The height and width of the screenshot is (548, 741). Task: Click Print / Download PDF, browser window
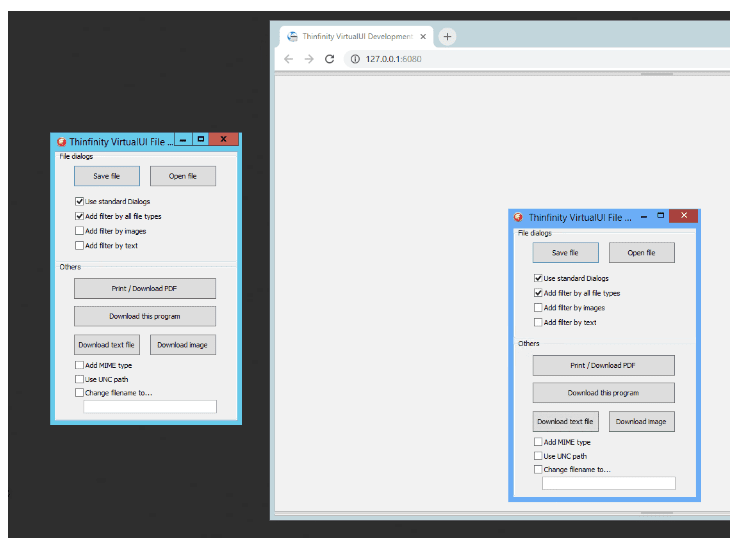[x=603, y=365]
